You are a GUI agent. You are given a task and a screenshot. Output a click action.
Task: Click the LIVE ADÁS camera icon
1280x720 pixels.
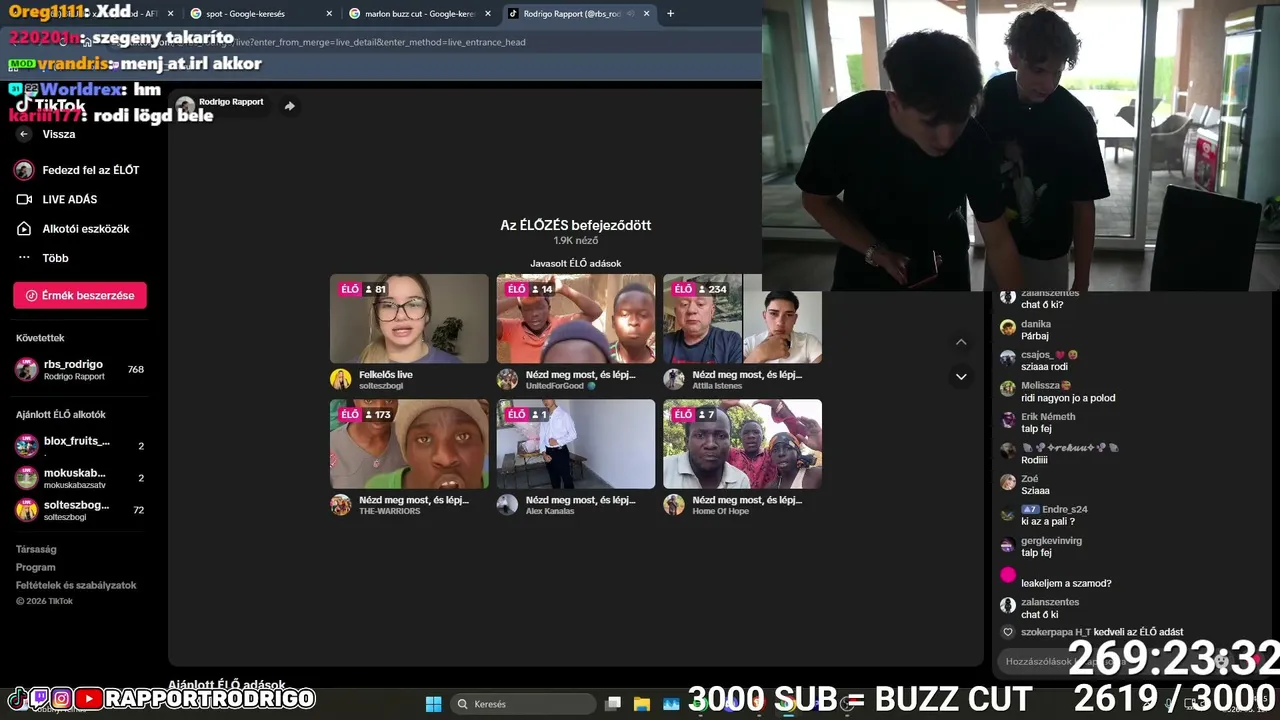(x=24, y=199)
